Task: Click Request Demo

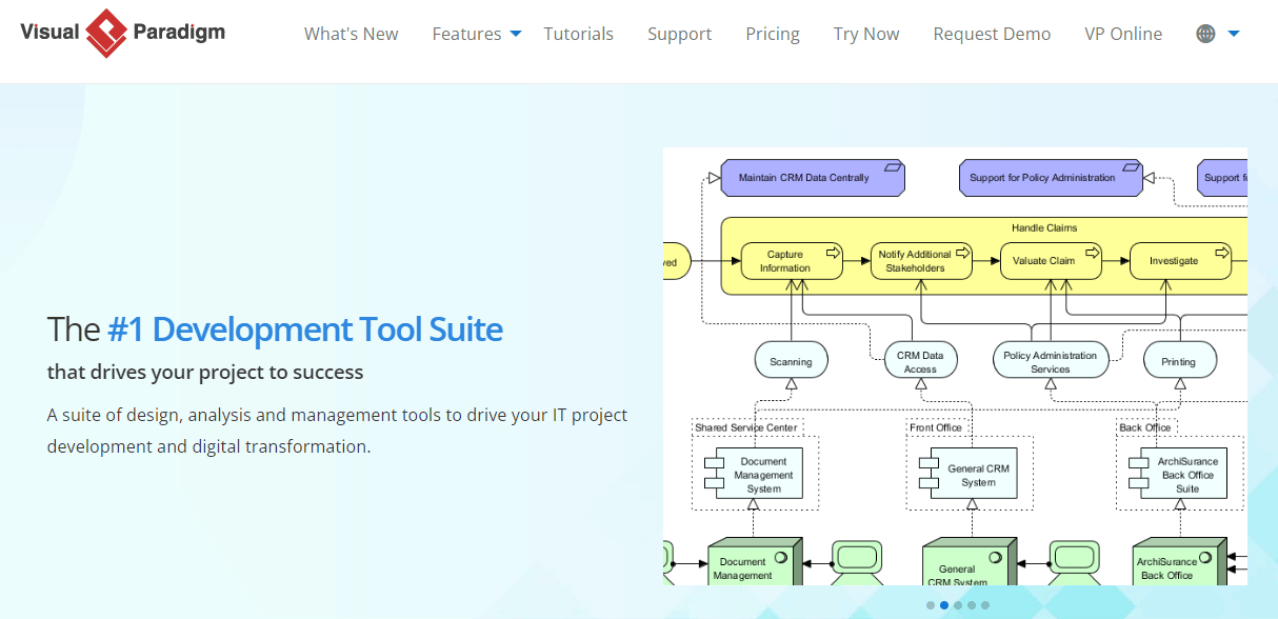Action: (x=991, y=33)
